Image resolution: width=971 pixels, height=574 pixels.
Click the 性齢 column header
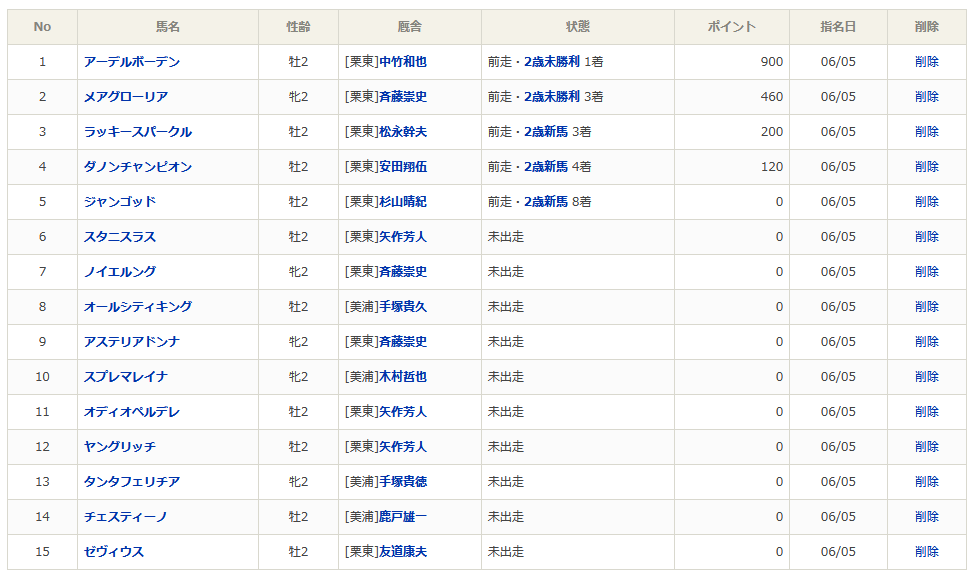coord(298,27)
